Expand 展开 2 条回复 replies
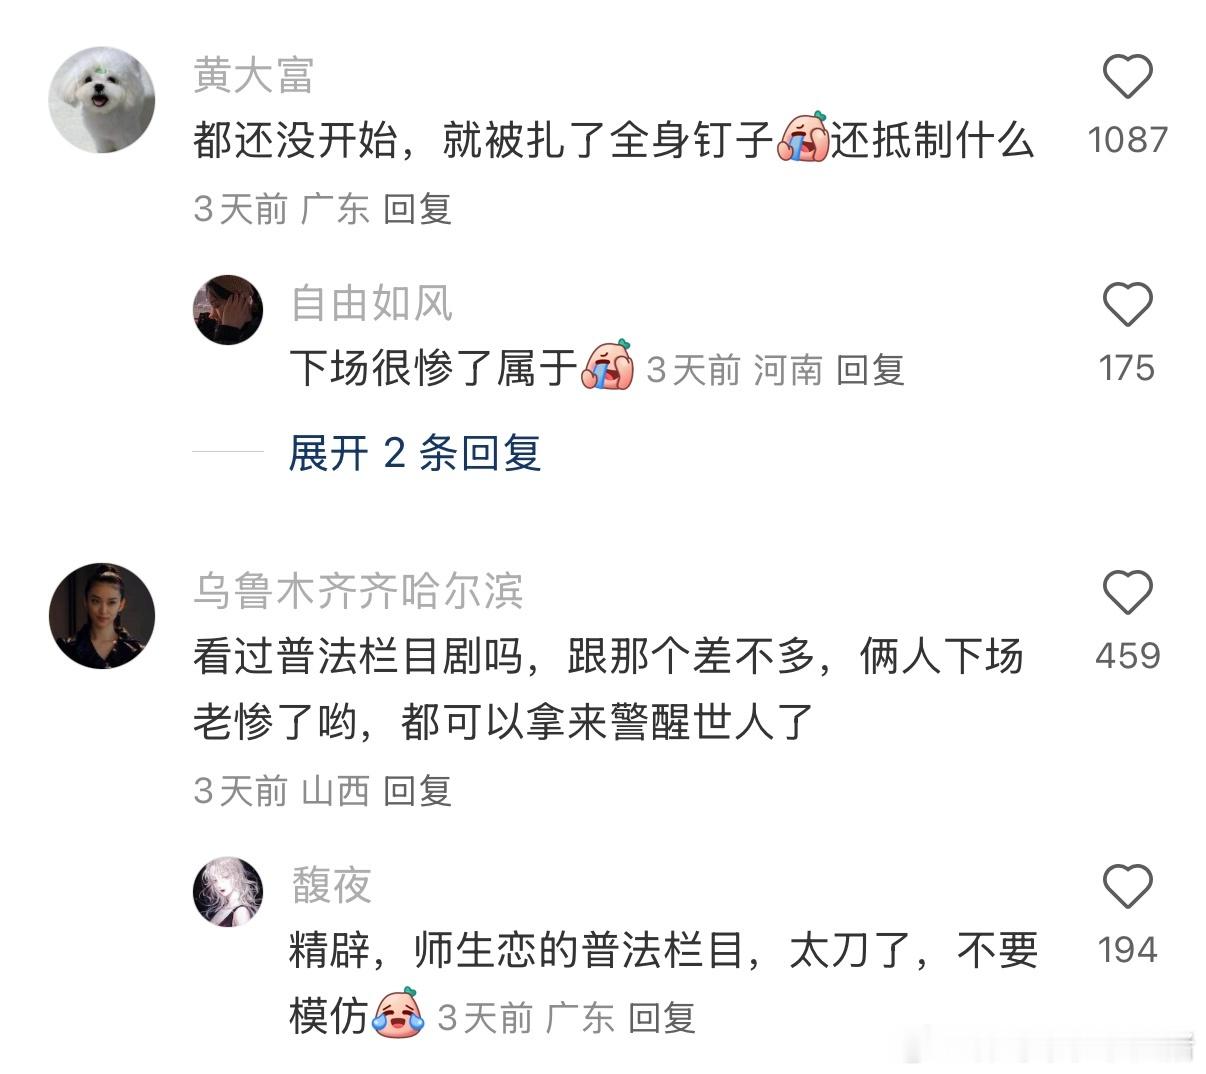This screenshot has width=1206, height=1074. (414, 453)
